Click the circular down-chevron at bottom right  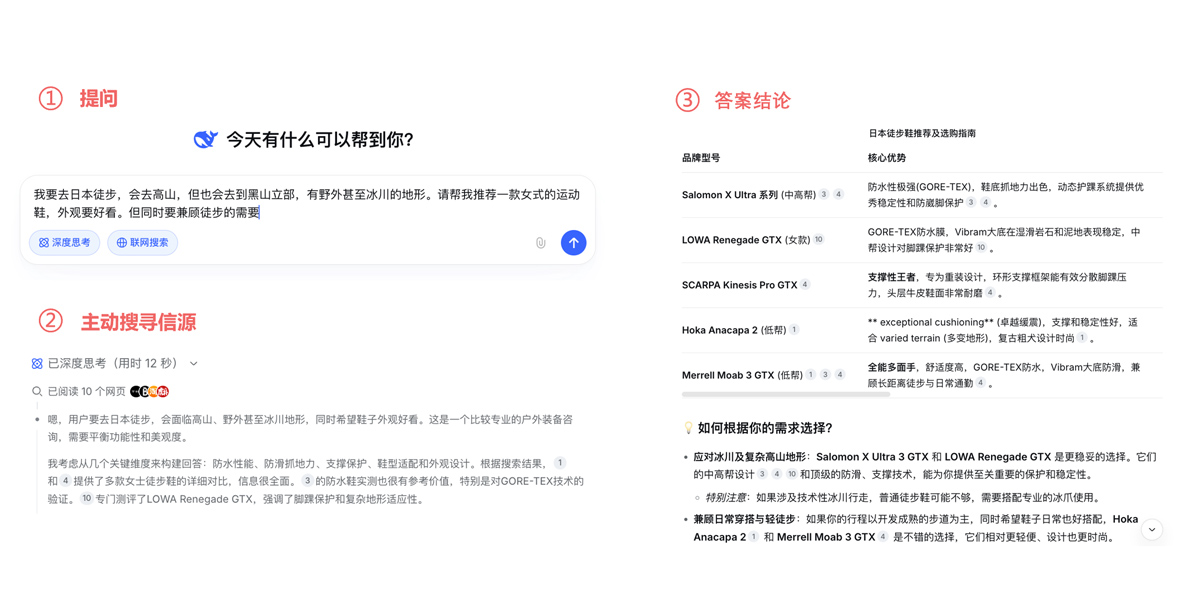coord(1151,530)
